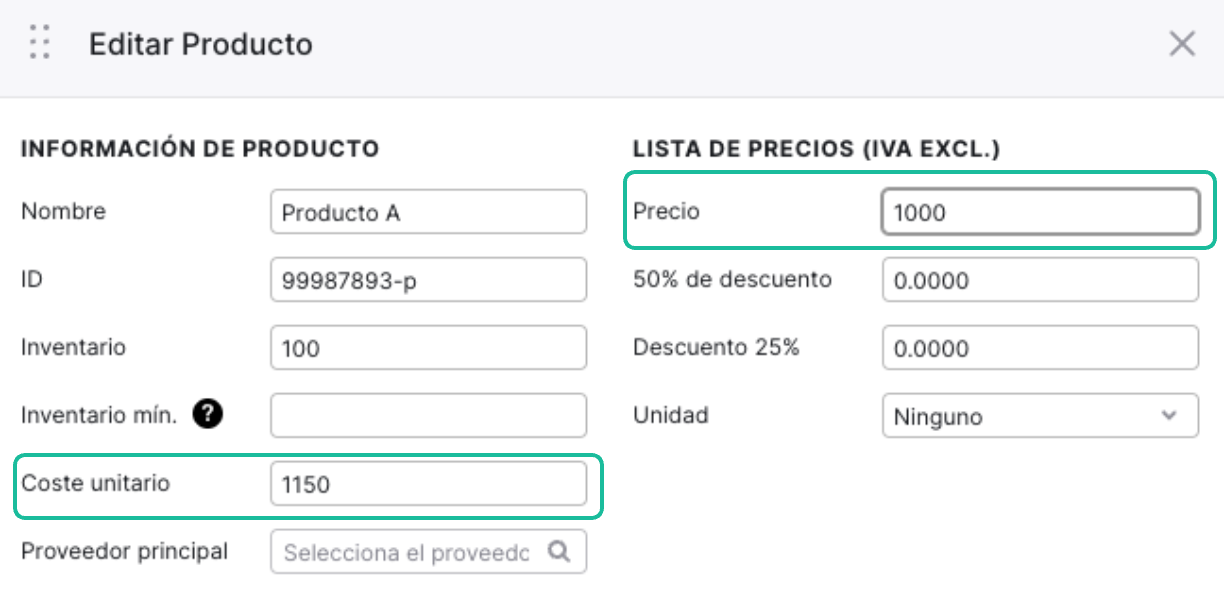Click the Coste unitario field 1150
Image resolution: width=1224 pixels, height=591 pixels.
point(428,484)
